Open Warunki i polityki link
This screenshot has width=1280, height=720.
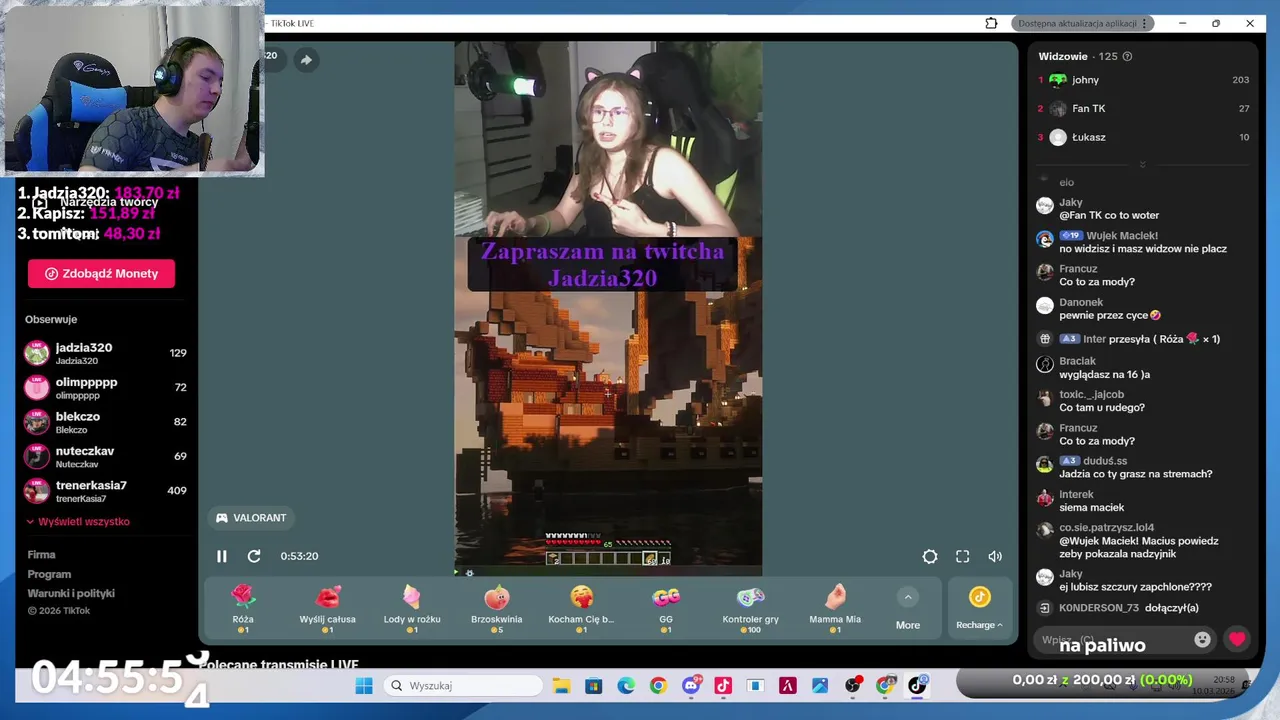pyautogui.click(x=71, y=593)
